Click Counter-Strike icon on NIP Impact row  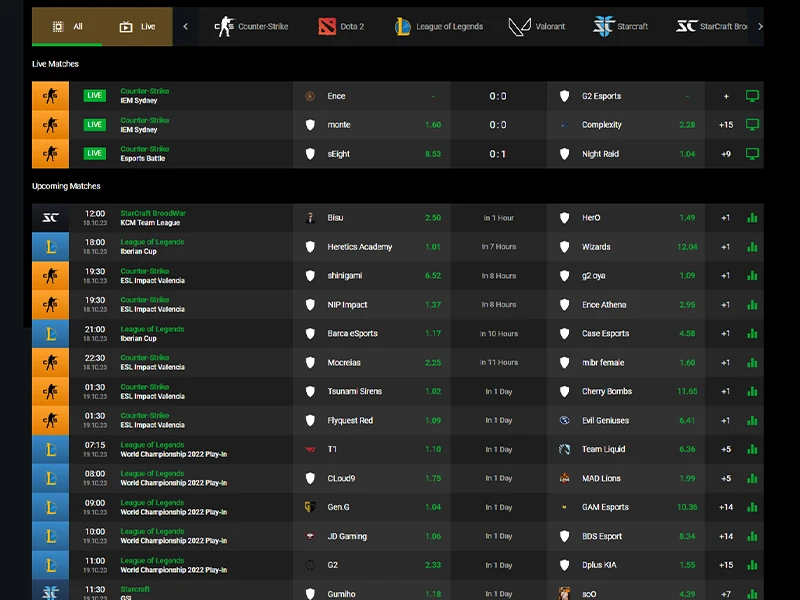pos(51,305)
